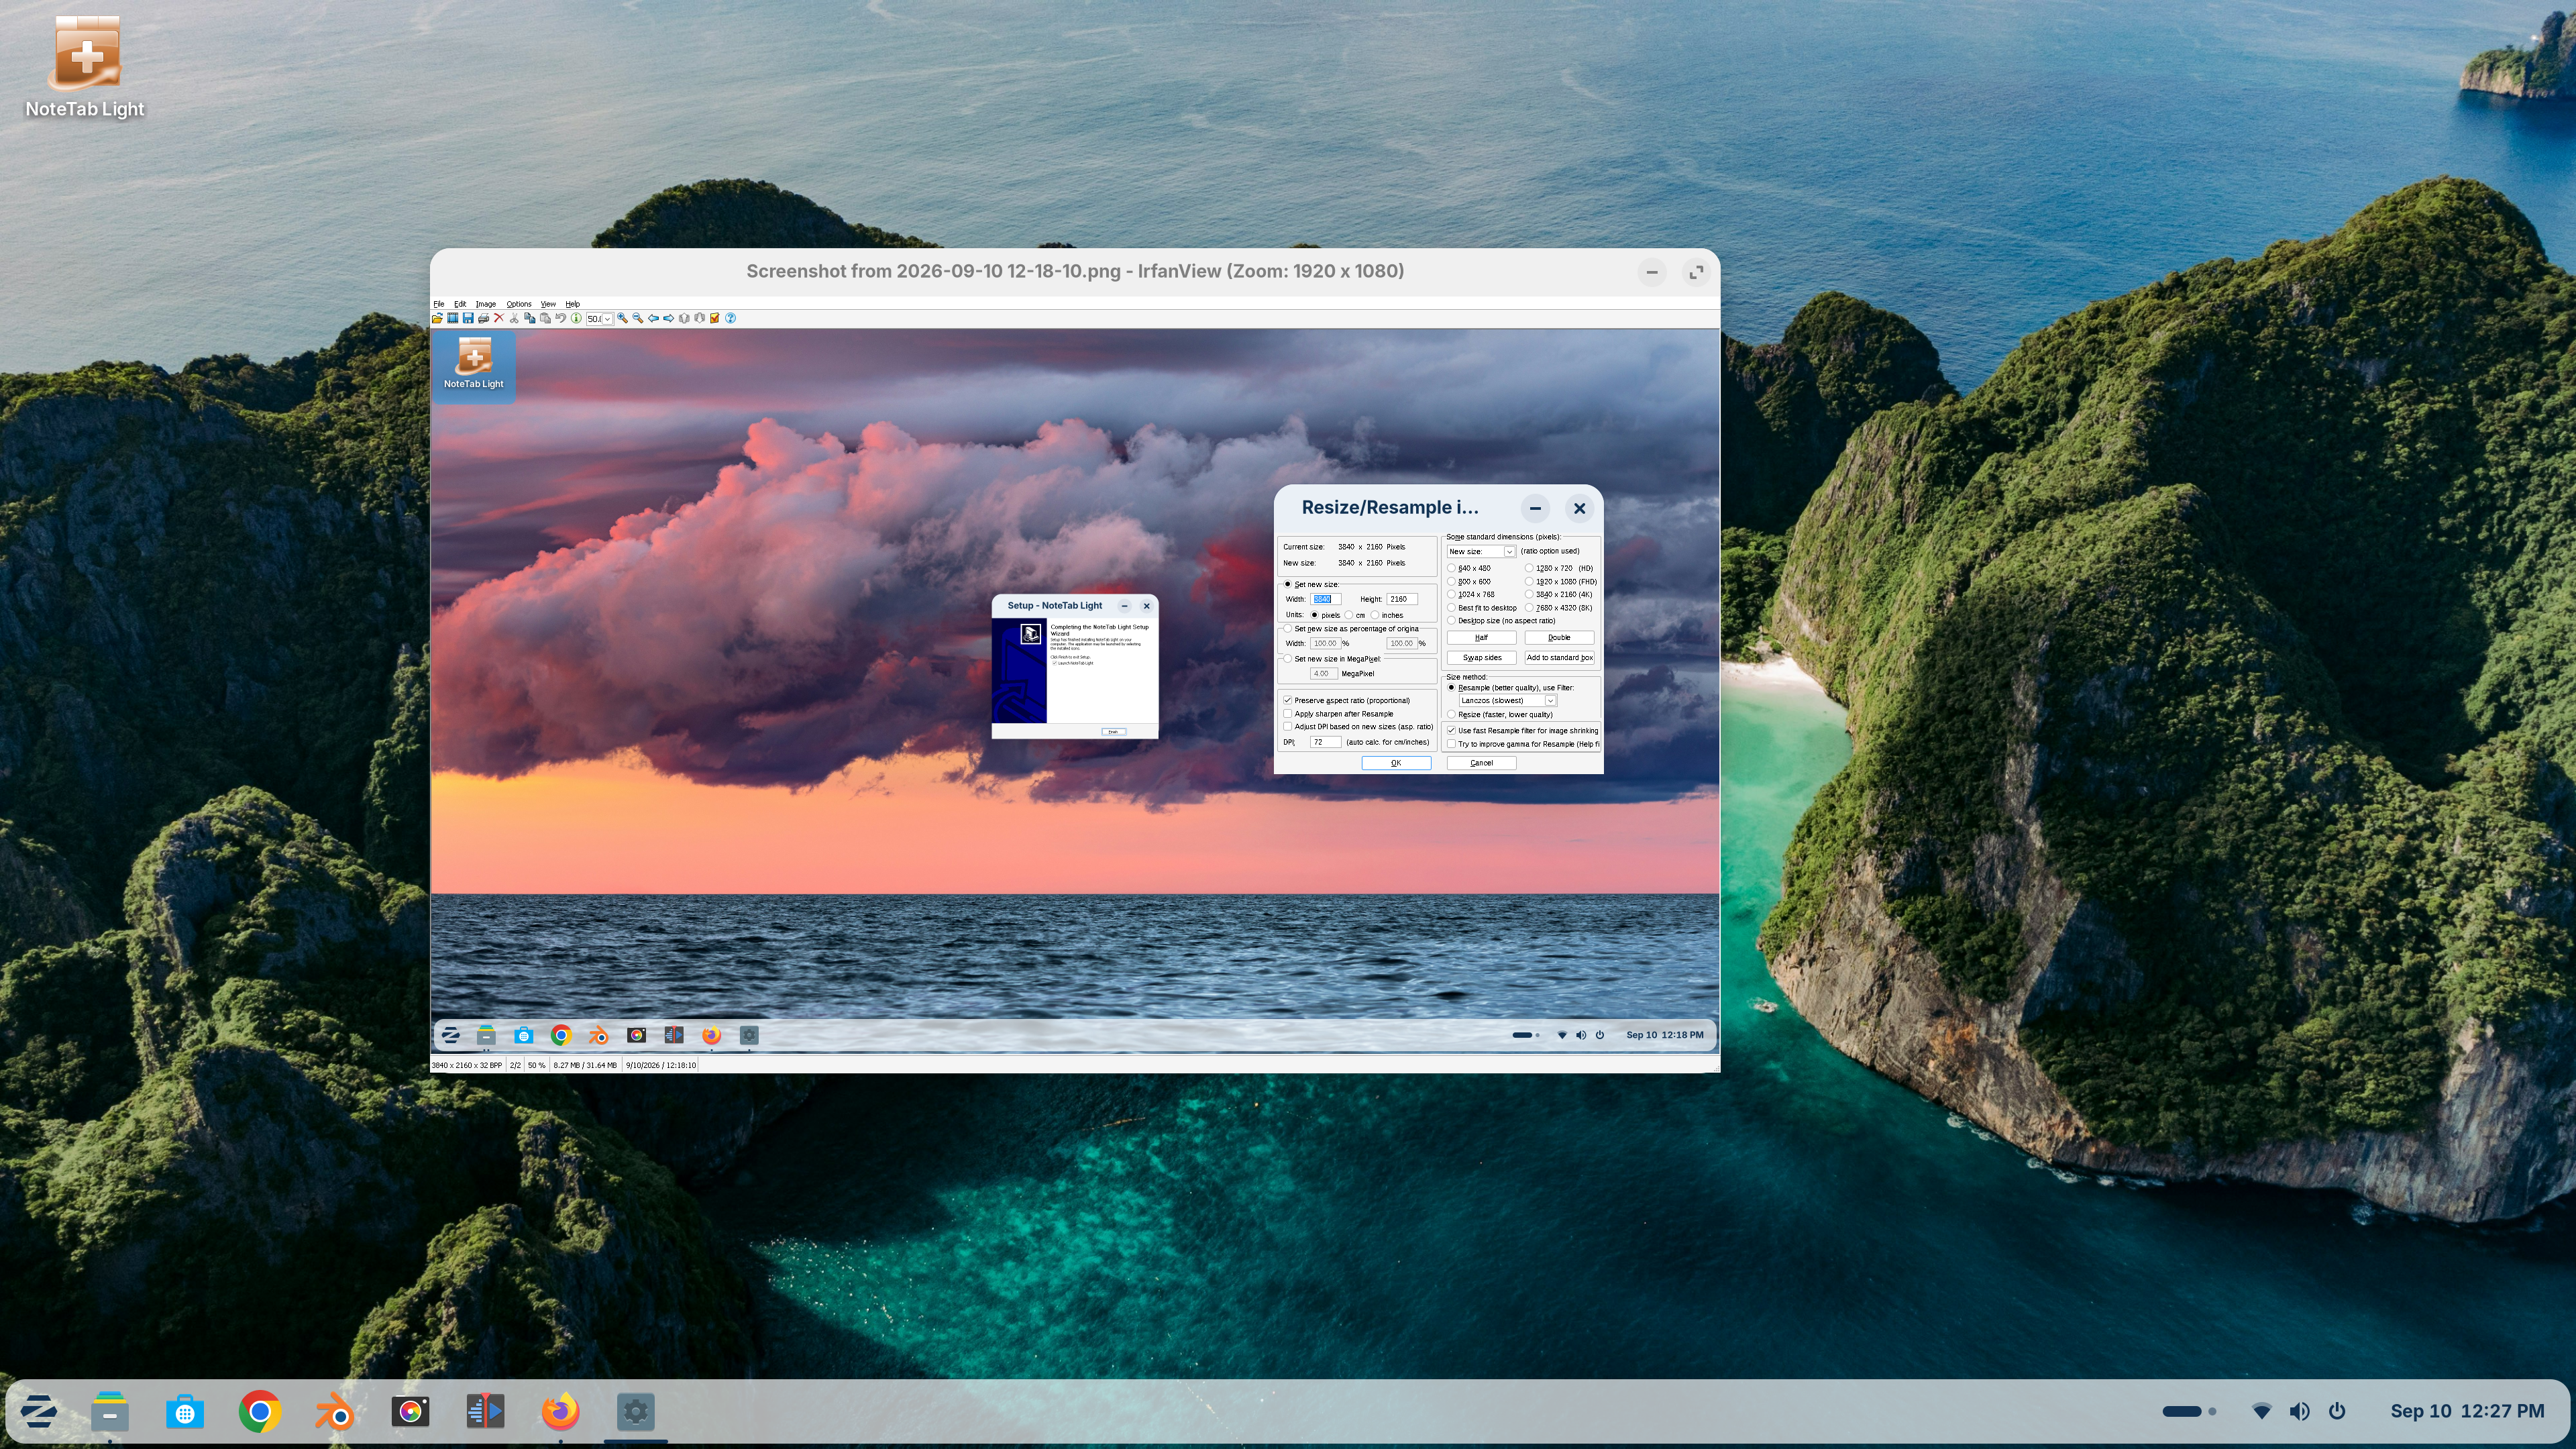The height and width of the screenshot is (1449, 2576).
Task: Open the zoom percentage dropdown in toolbar
Action: point(608,319)
